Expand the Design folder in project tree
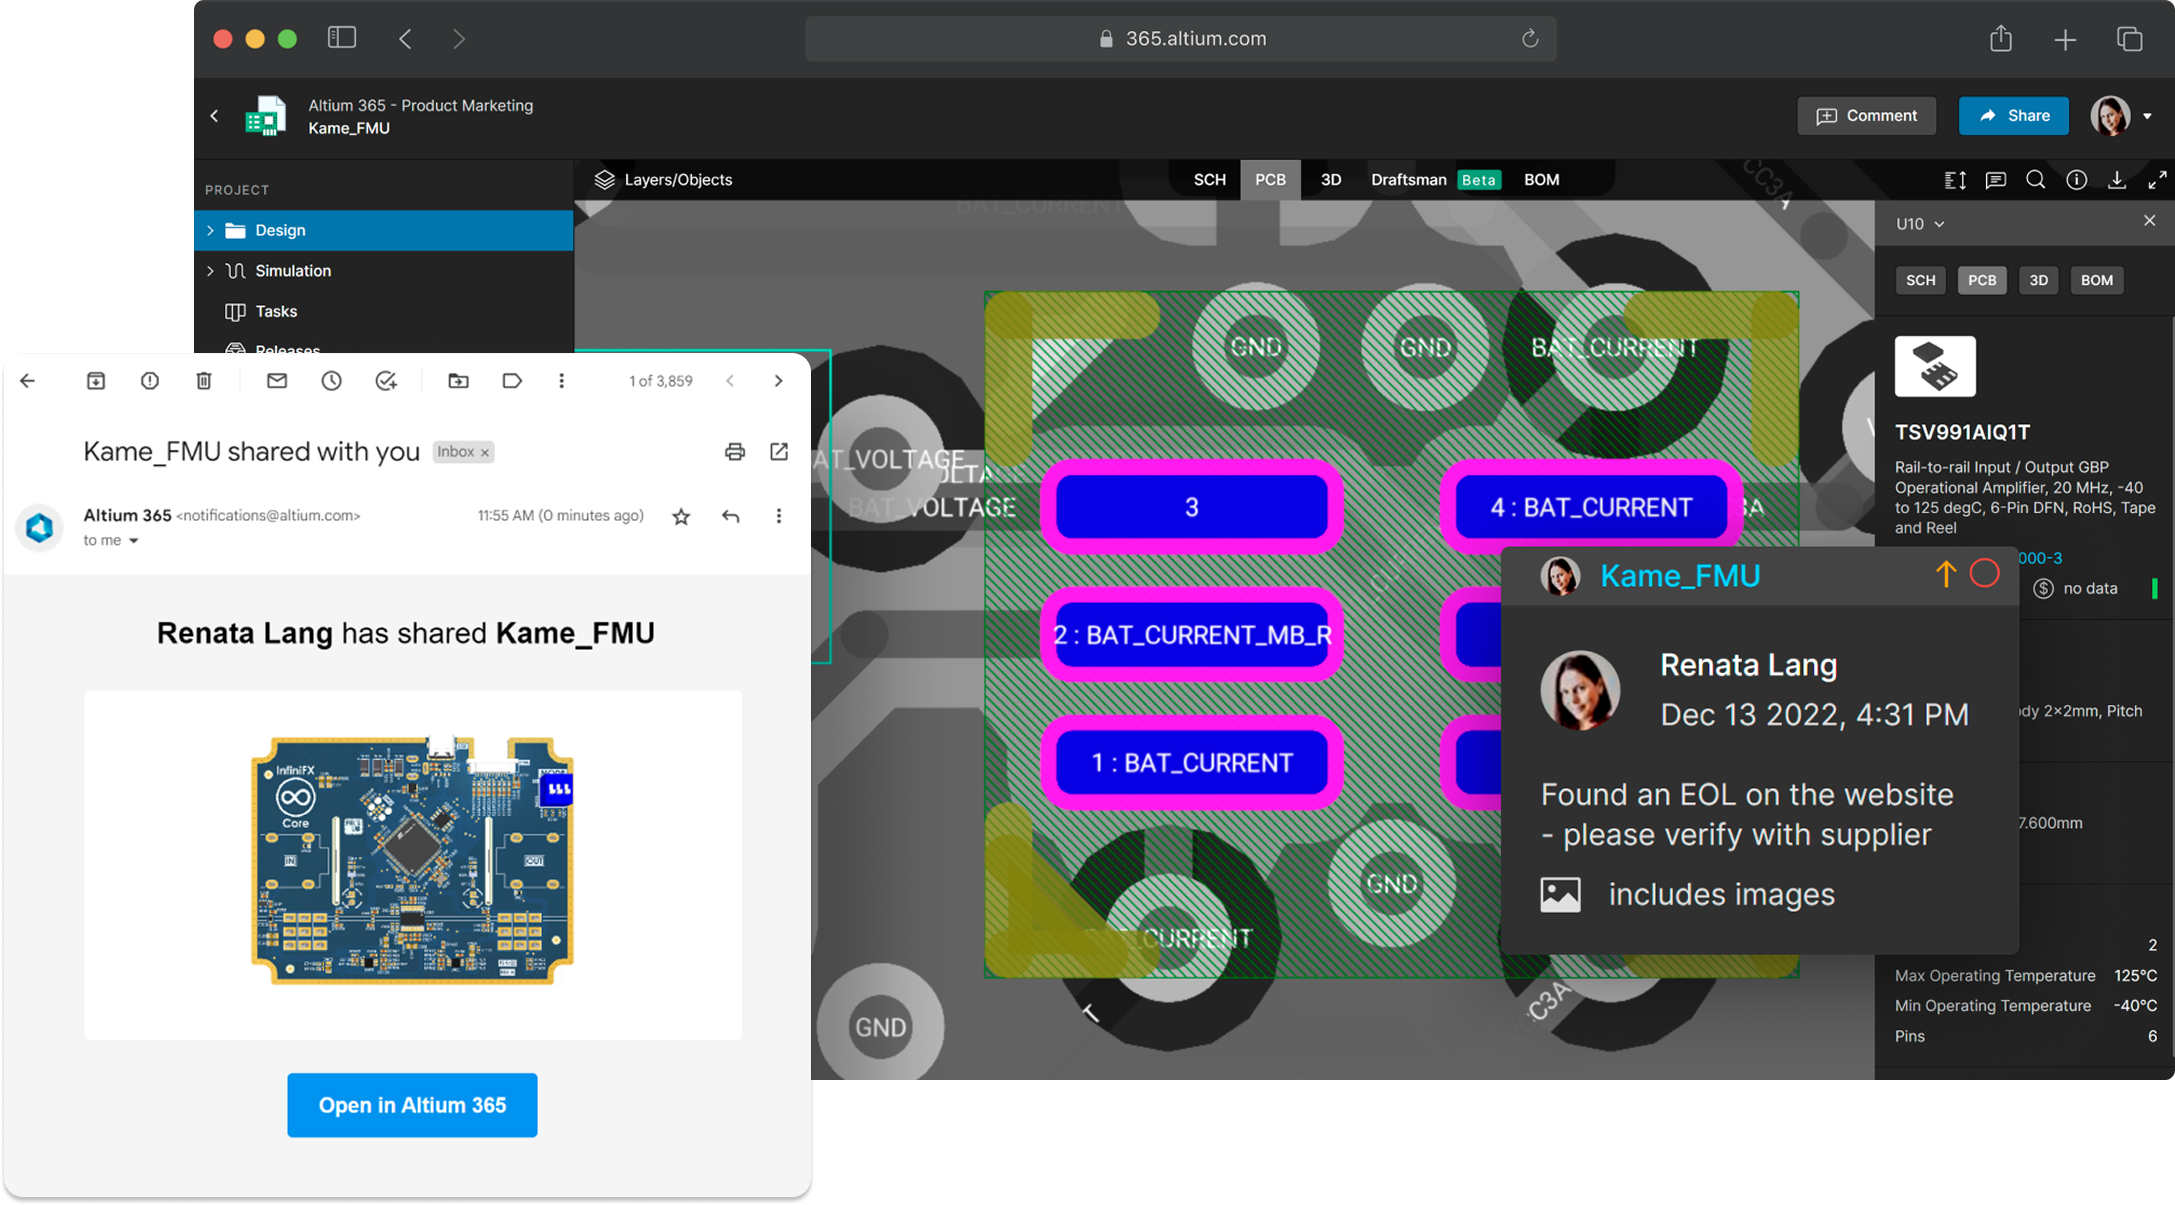 (x=210, y=230)
